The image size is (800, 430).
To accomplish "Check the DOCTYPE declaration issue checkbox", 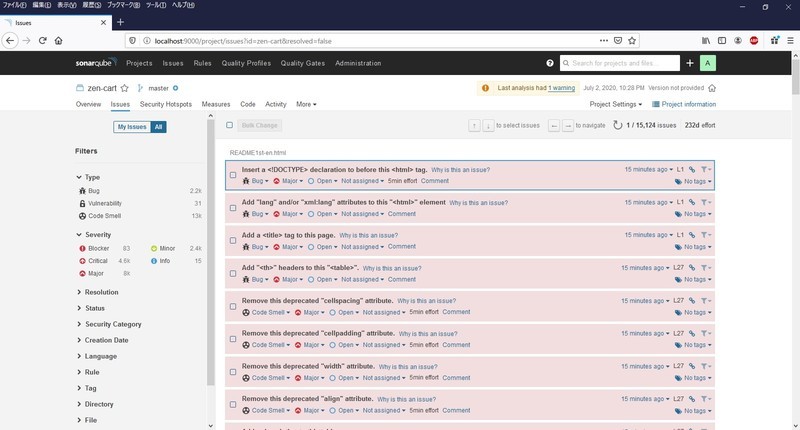I will 233,175.
